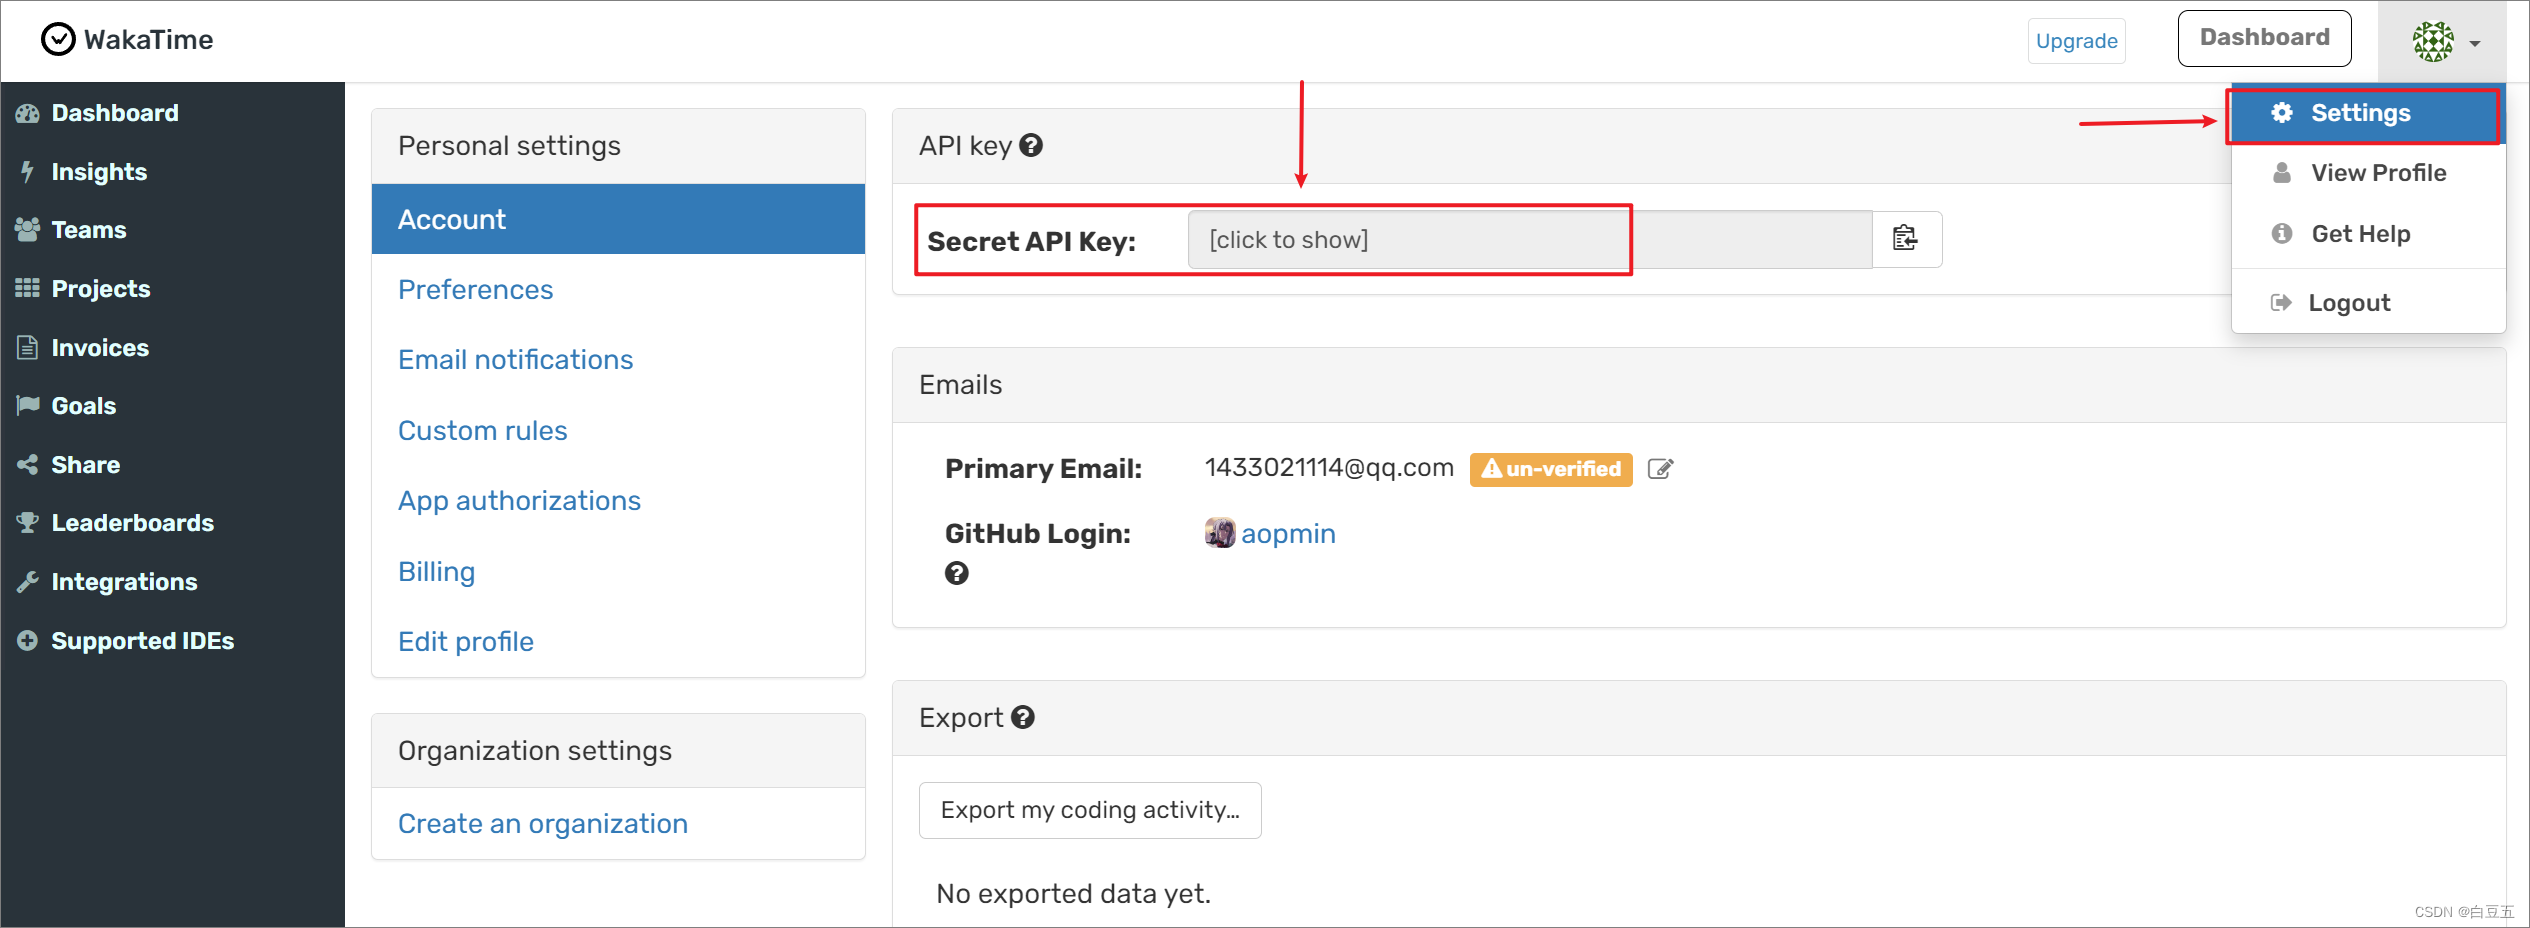Screen dimensions: 2530x928
Task: Click the Projects grid icon
Action: pos(27,289)
